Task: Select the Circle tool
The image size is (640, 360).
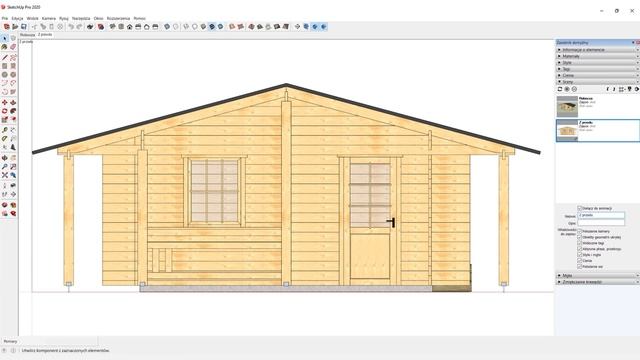Action: pos(4,75)
